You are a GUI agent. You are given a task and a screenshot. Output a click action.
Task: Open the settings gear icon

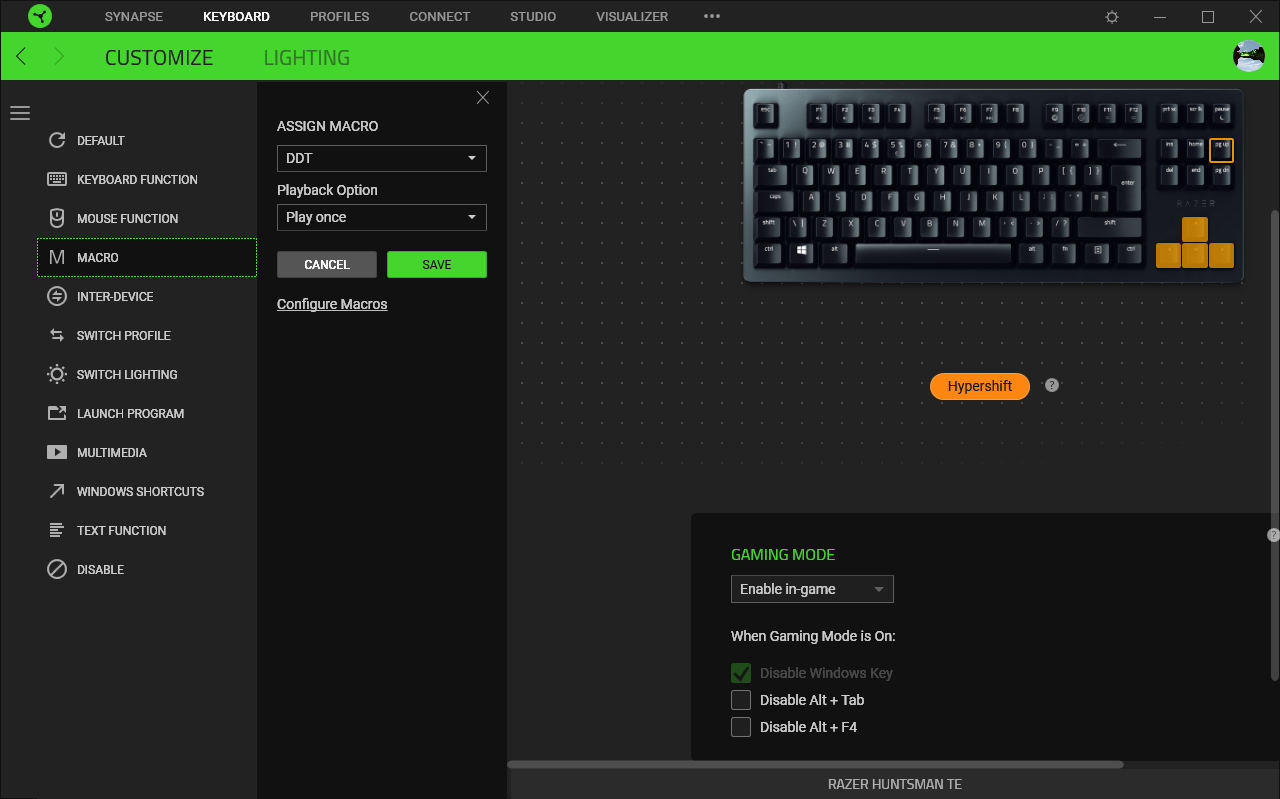(x=1112, y=17)
